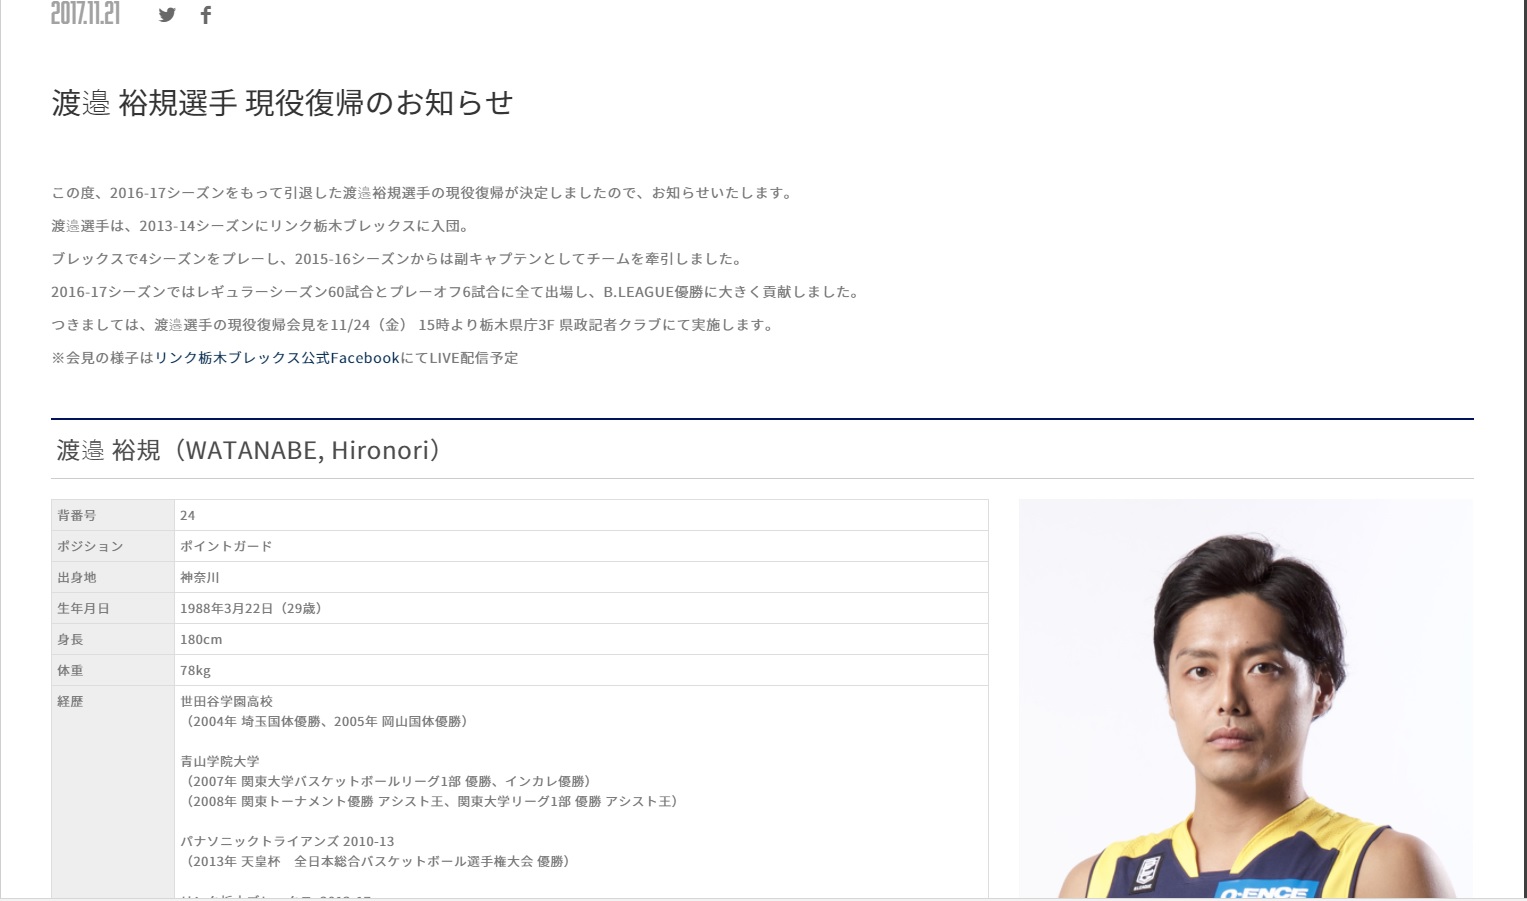The image size is (1527, 901).
Task: Share article via Twitter icon
Action: (x=167, y=15)
